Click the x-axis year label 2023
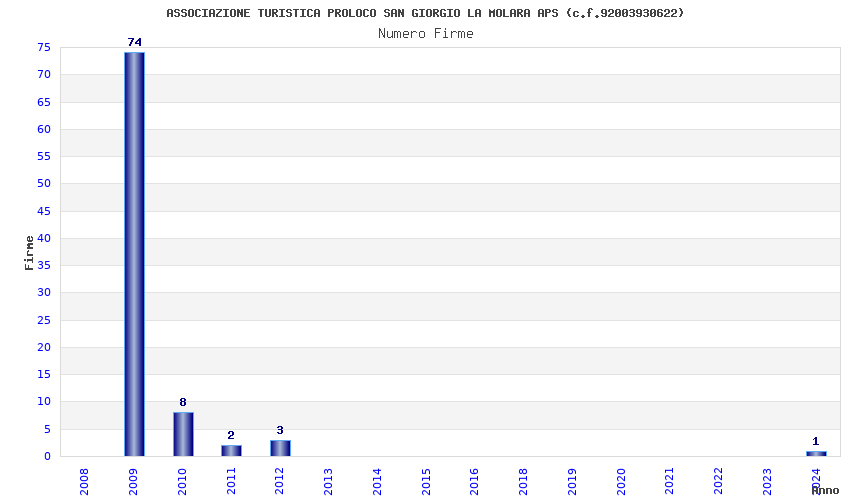The width and height of the screenshot is (850, 500). click(x=767, y=482)
